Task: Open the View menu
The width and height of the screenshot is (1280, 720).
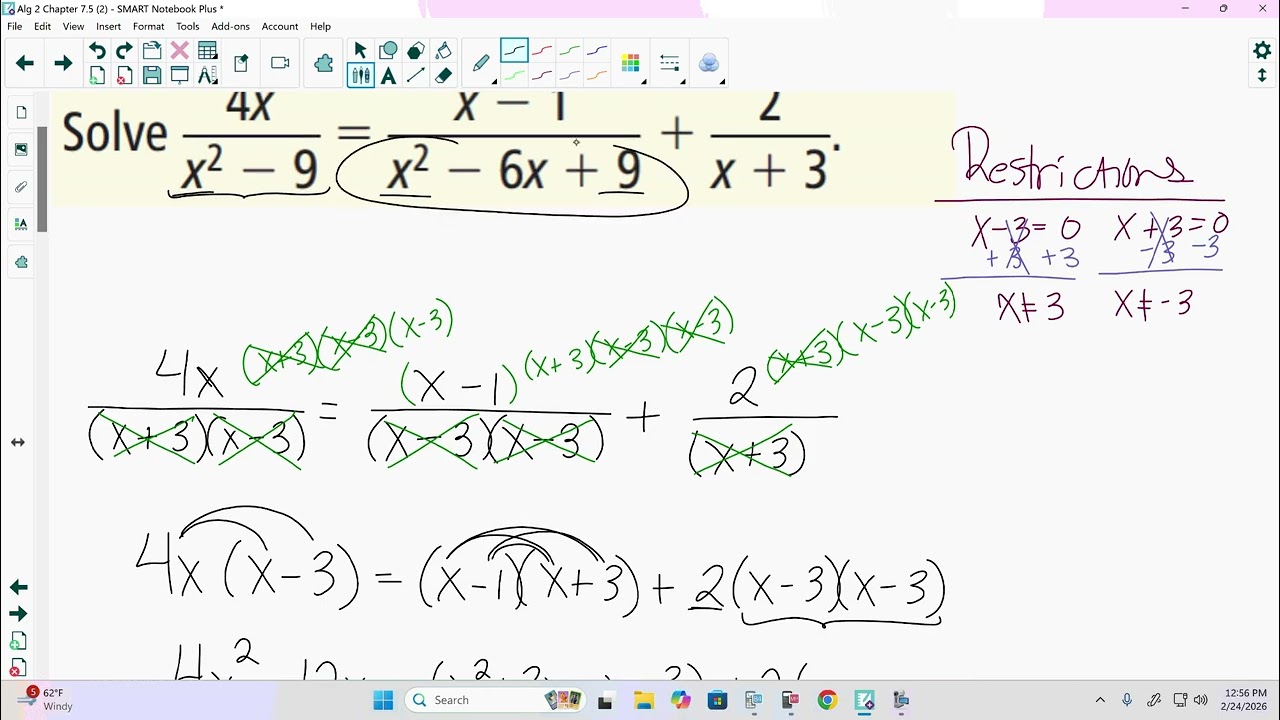Action: click(74, 27)
